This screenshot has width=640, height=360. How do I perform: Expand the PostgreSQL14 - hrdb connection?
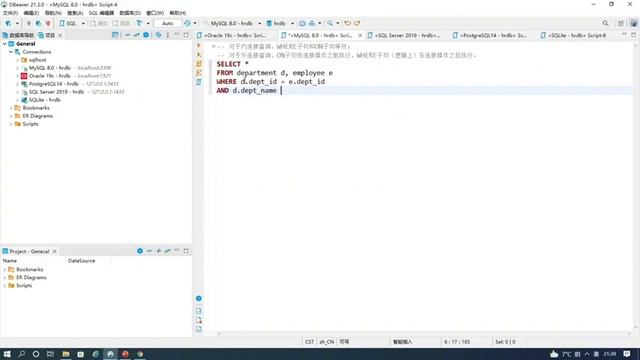pyautogui.click(x=17, y=84)
